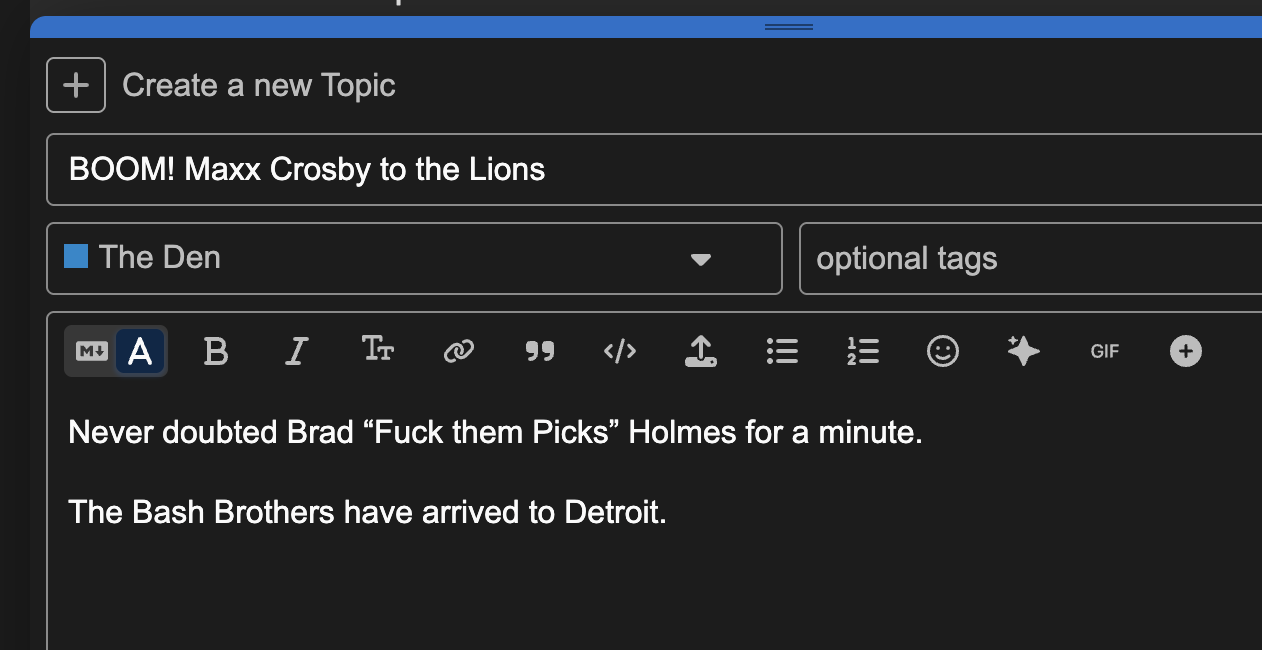Image resolution: width=1262 pixels, height=650 pixels.
Task: Add a blockquote with the quote icon
Action: point(540,351)
